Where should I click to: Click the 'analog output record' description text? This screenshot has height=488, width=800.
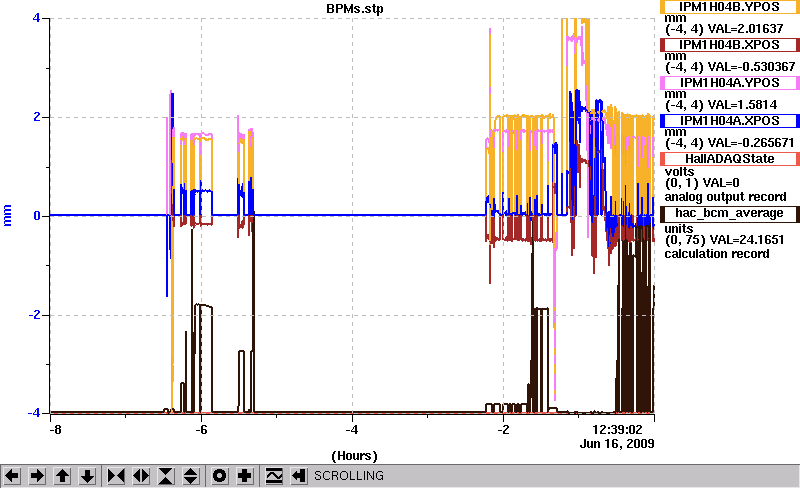[x=725, y=197]
